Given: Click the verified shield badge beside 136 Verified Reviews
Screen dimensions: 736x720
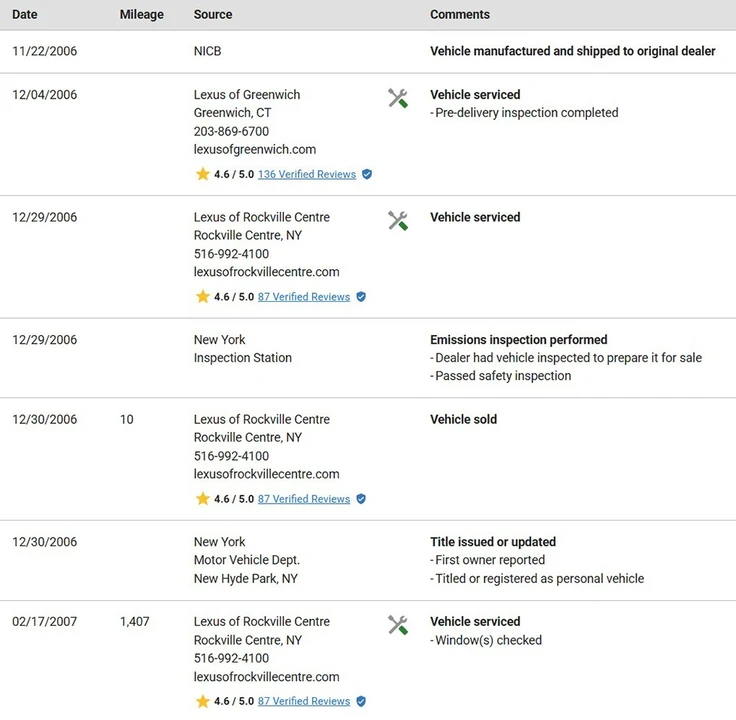Looking at the screenshot, I should coord(367,174).
